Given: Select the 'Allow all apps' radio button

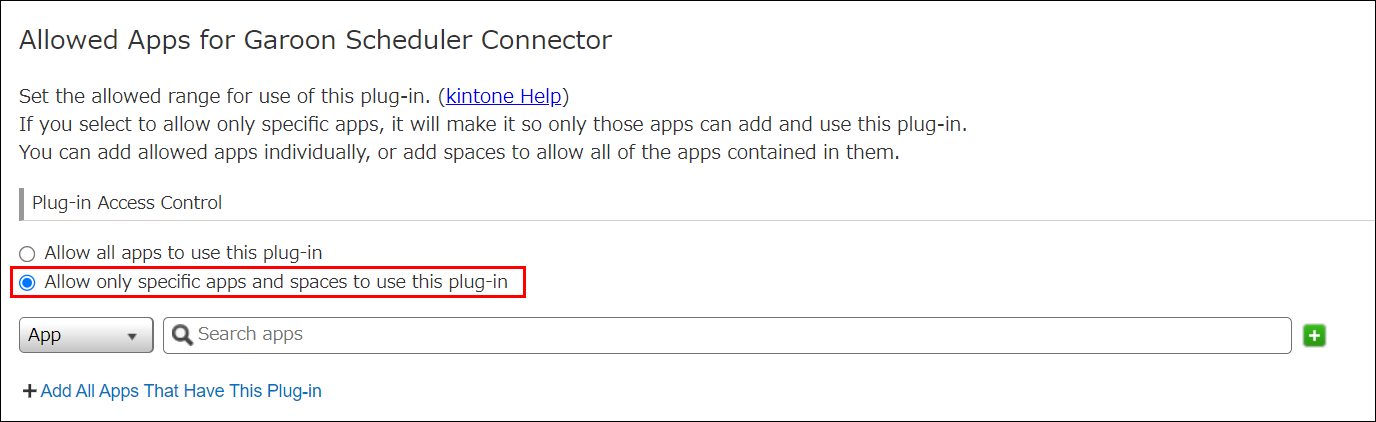Looking at the screenshot, I should click(28, 254).
